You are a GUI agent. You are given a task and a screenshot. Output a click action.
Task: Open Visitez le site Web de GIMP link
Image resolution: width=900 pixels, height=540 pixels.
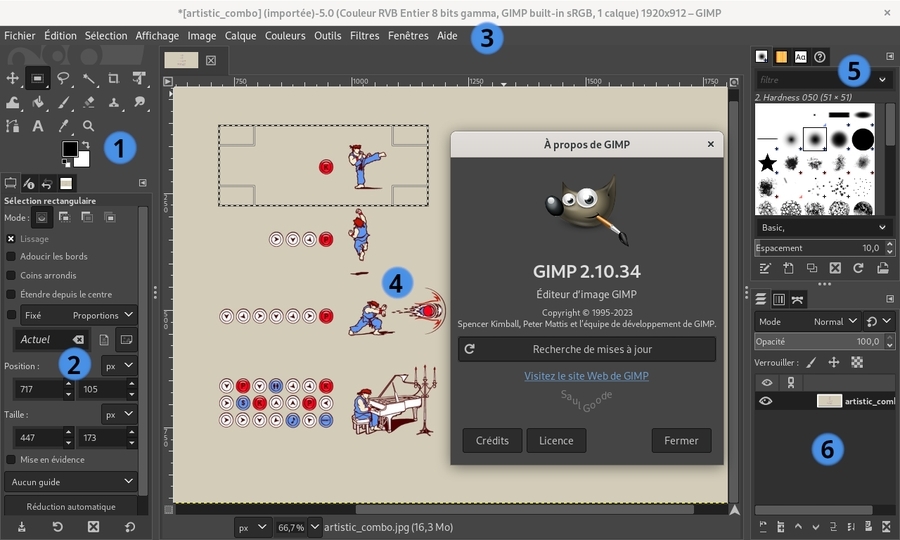[587, 376]
